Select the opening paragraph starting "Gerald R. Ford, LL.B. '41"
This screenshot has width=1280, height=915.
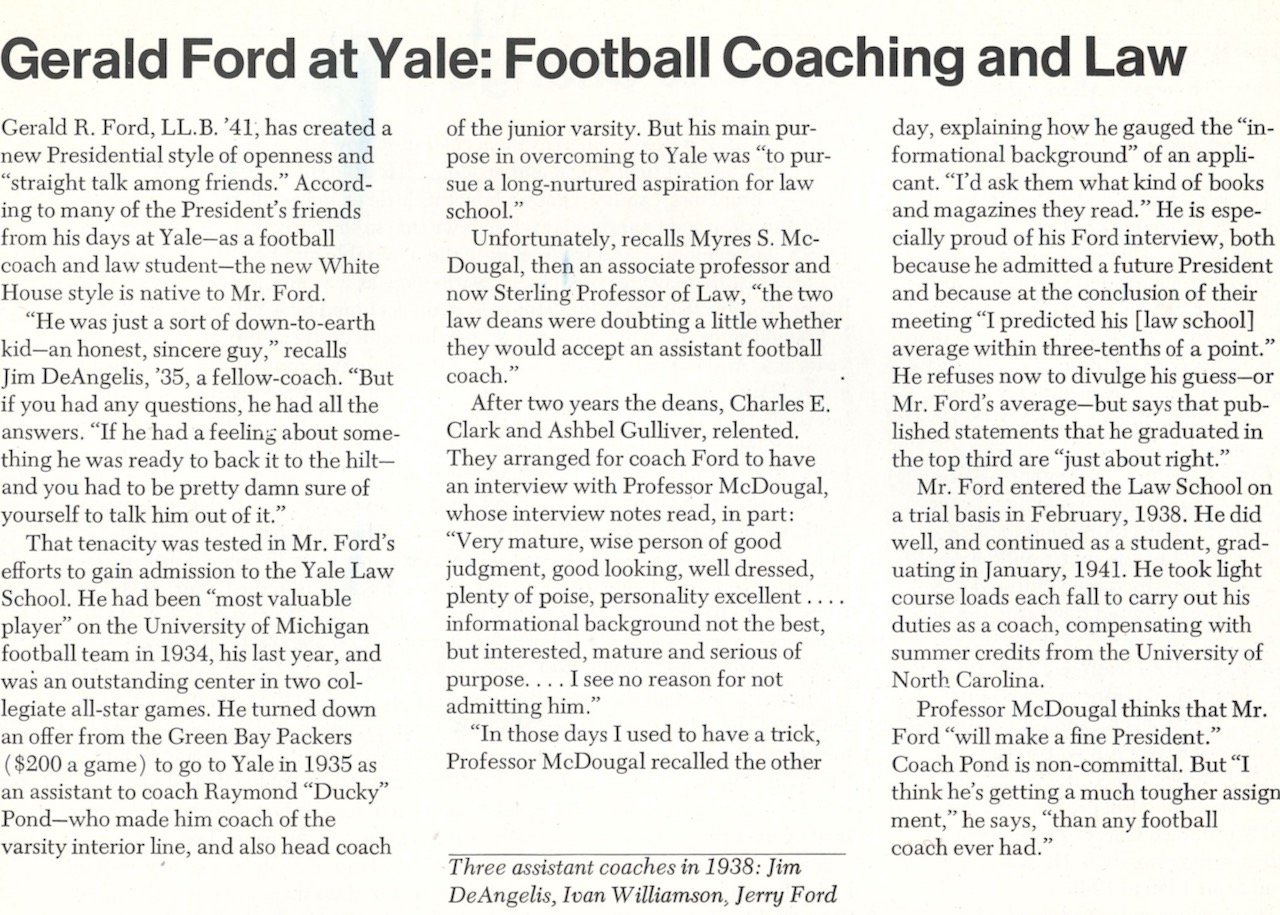pos(201,212)
